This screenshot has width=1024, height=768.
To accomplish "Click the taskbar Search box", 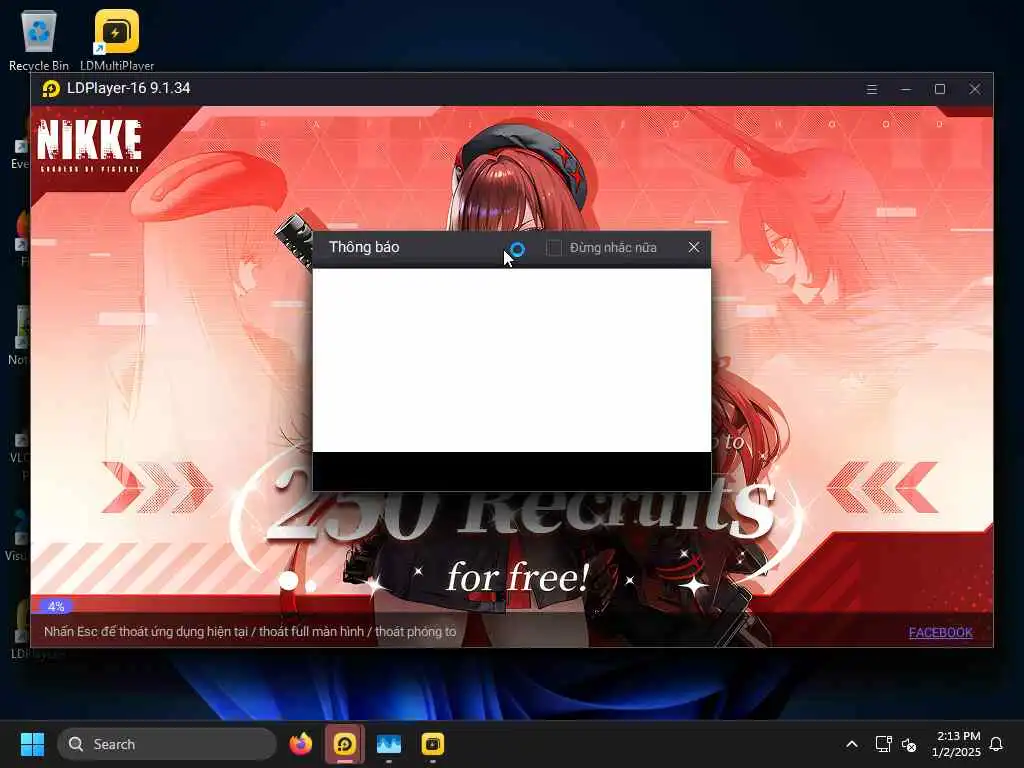I will click(167, 744).
